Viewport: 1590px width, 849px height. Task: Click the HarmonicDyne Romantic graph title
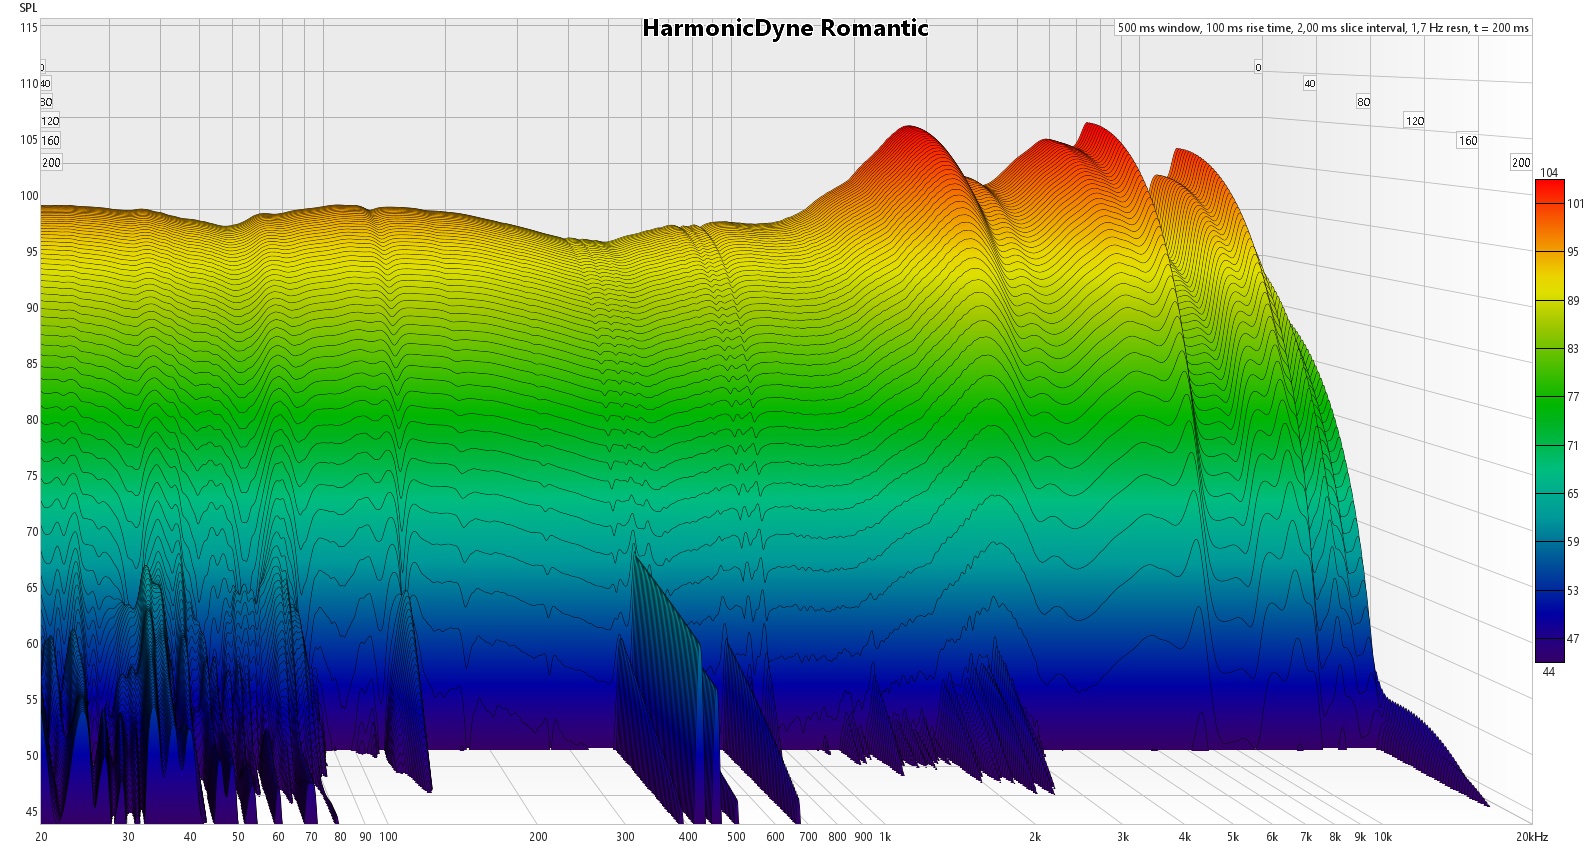click(785, 28)
